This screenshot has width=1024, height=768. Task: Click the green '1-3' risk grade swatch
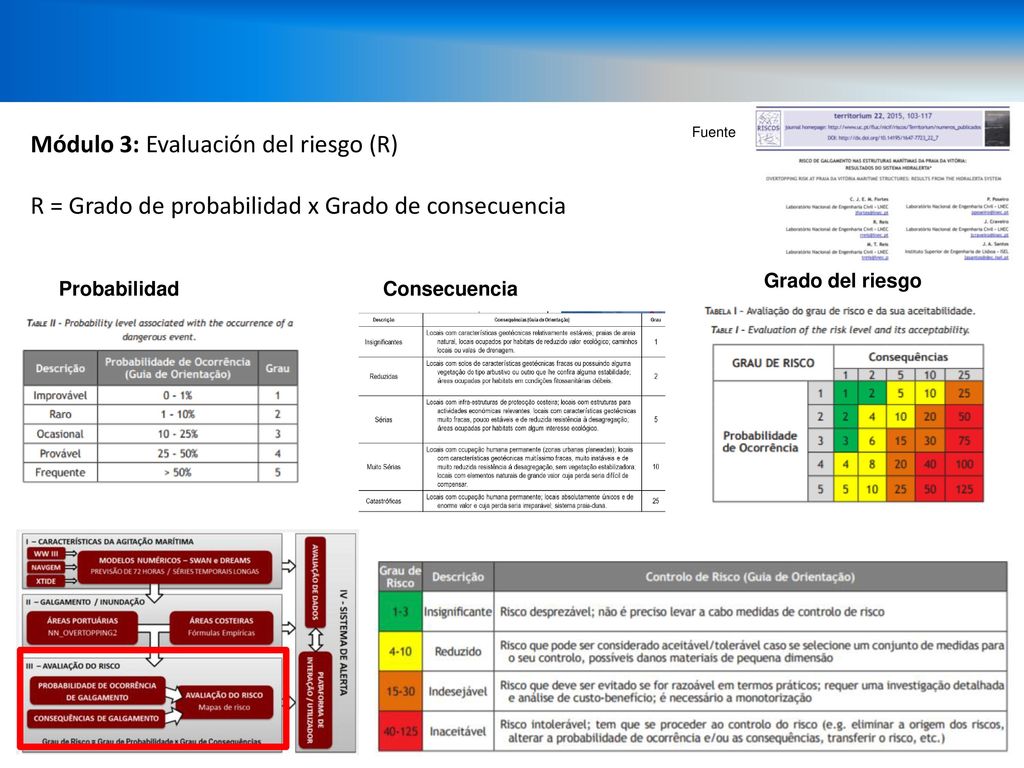[x=400, y=612]
